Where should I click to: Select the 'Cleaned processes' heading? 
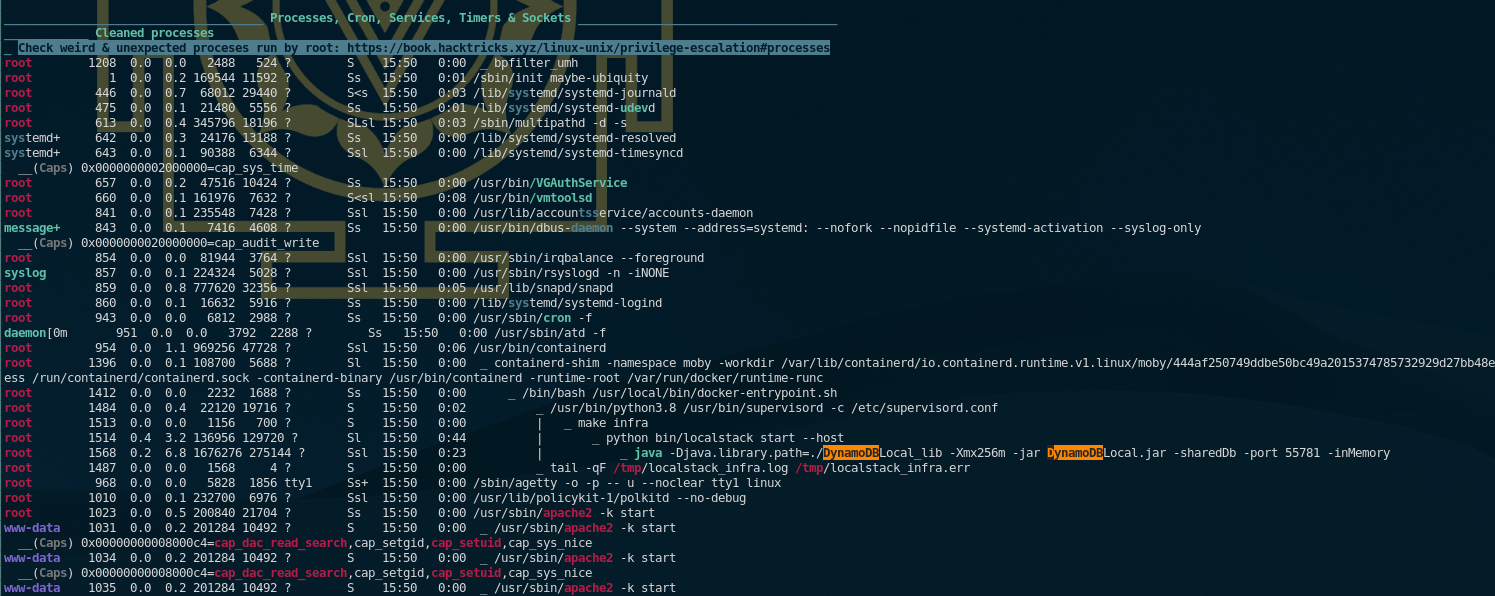[x=154, y=33]
